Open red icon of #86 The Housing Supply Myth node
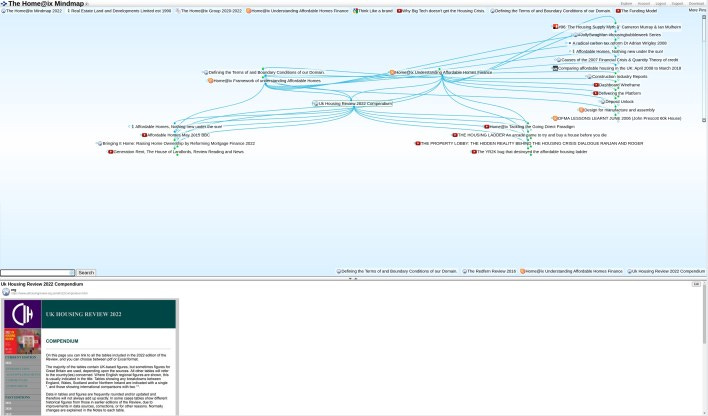708x416 pixels. point(556,27)
